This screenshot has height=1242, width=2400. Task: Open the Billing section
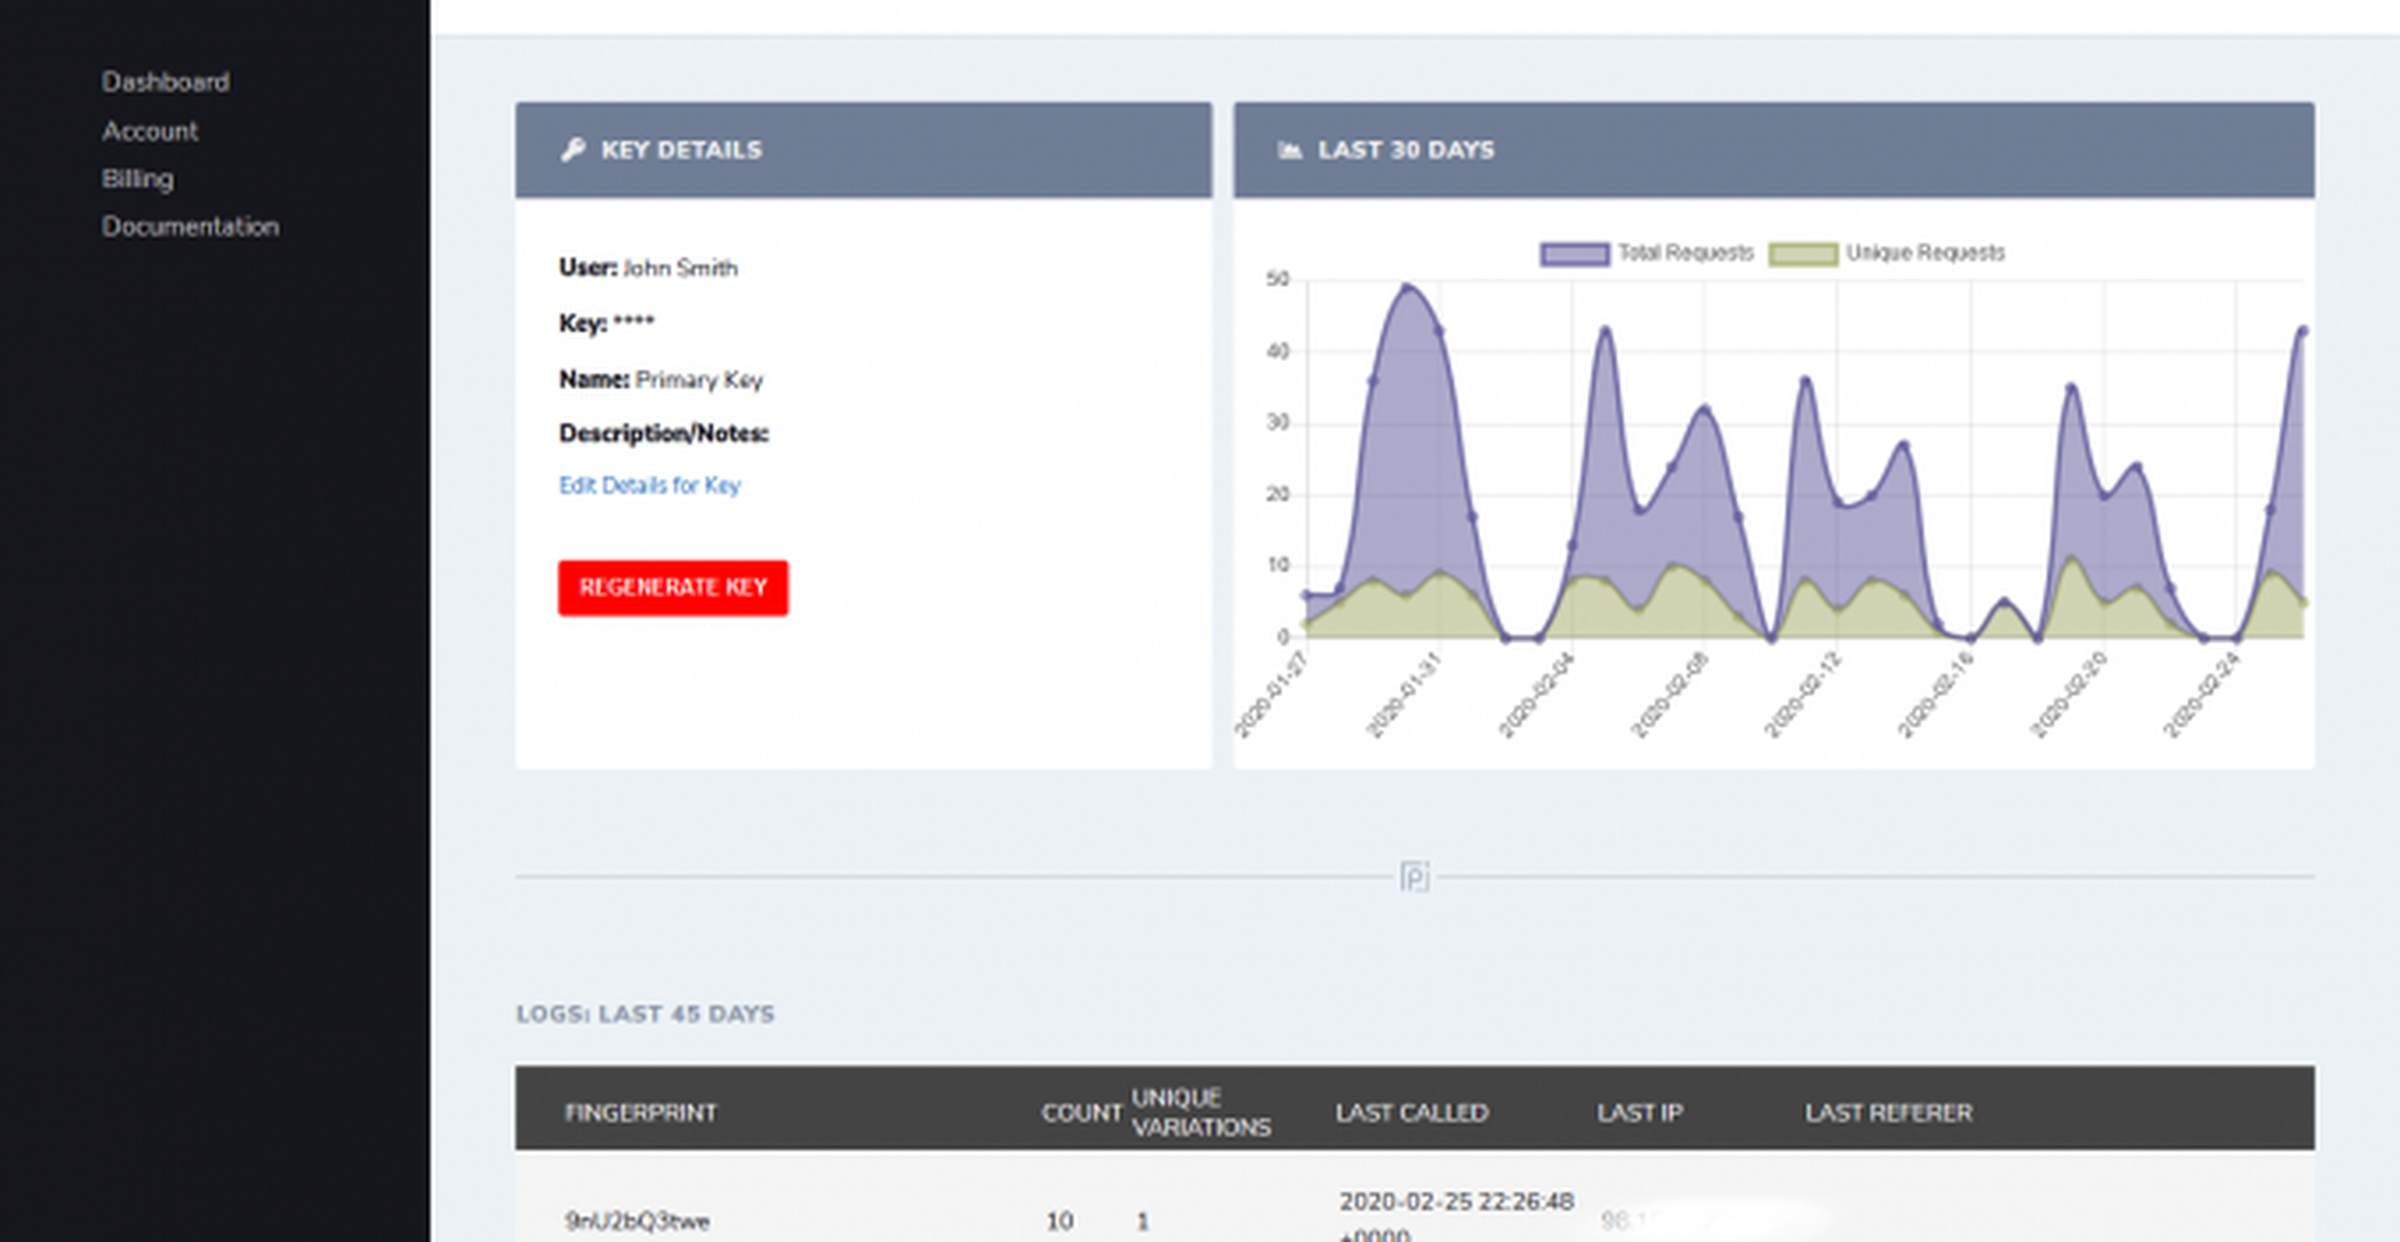coord(138,179)
